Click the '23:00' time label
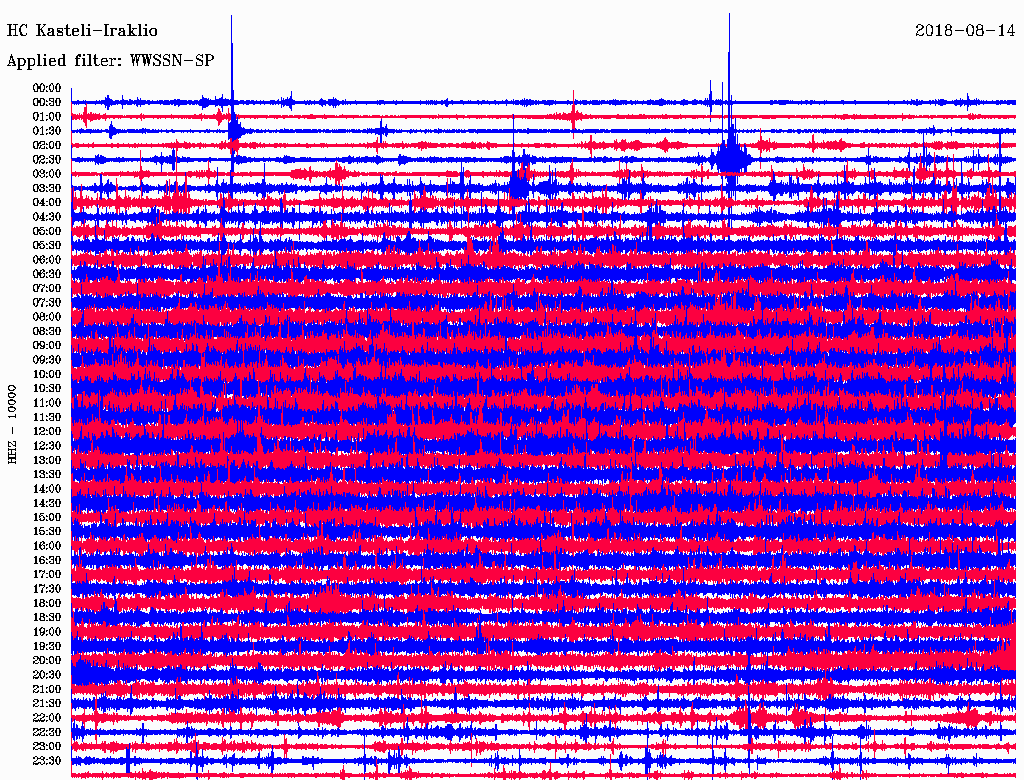The height and width of the screenshot is (780, 1024). pos(47,746)
